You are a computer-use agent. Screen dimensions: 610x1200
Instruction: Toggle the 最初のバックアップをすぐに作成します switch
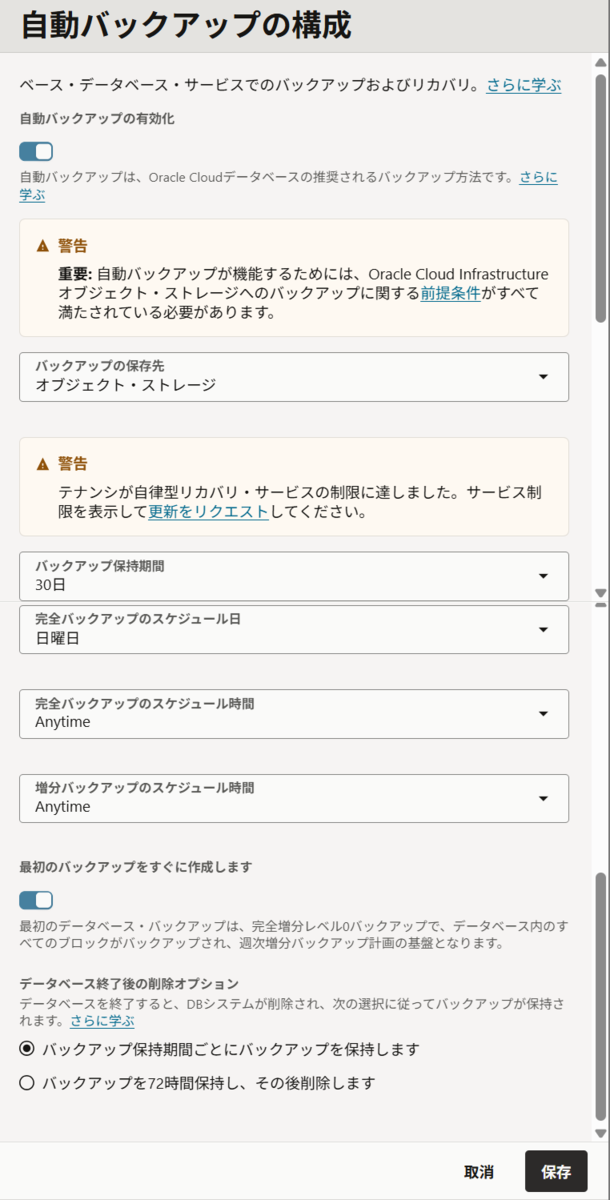coord(36,900)
